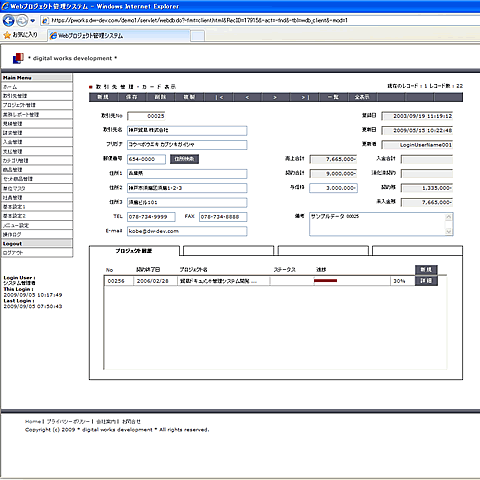Click the digital works development logo icon
This screenshot has height=480, width=480.
pos(18,58)
